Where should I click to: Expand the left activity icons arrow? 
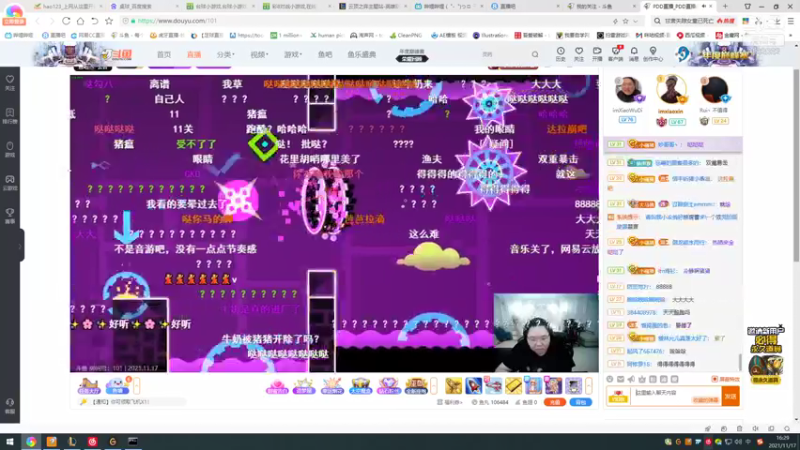point(136,386)
